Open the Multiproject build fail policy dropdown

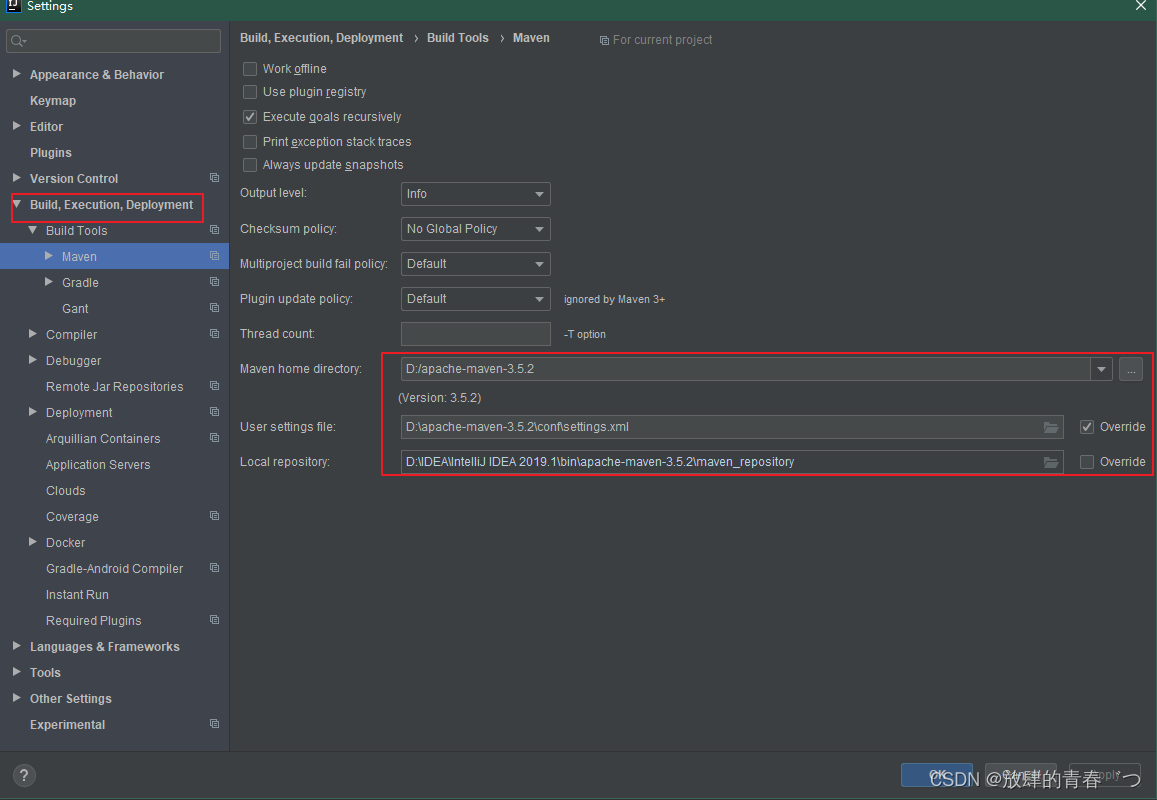click(476, 264)
